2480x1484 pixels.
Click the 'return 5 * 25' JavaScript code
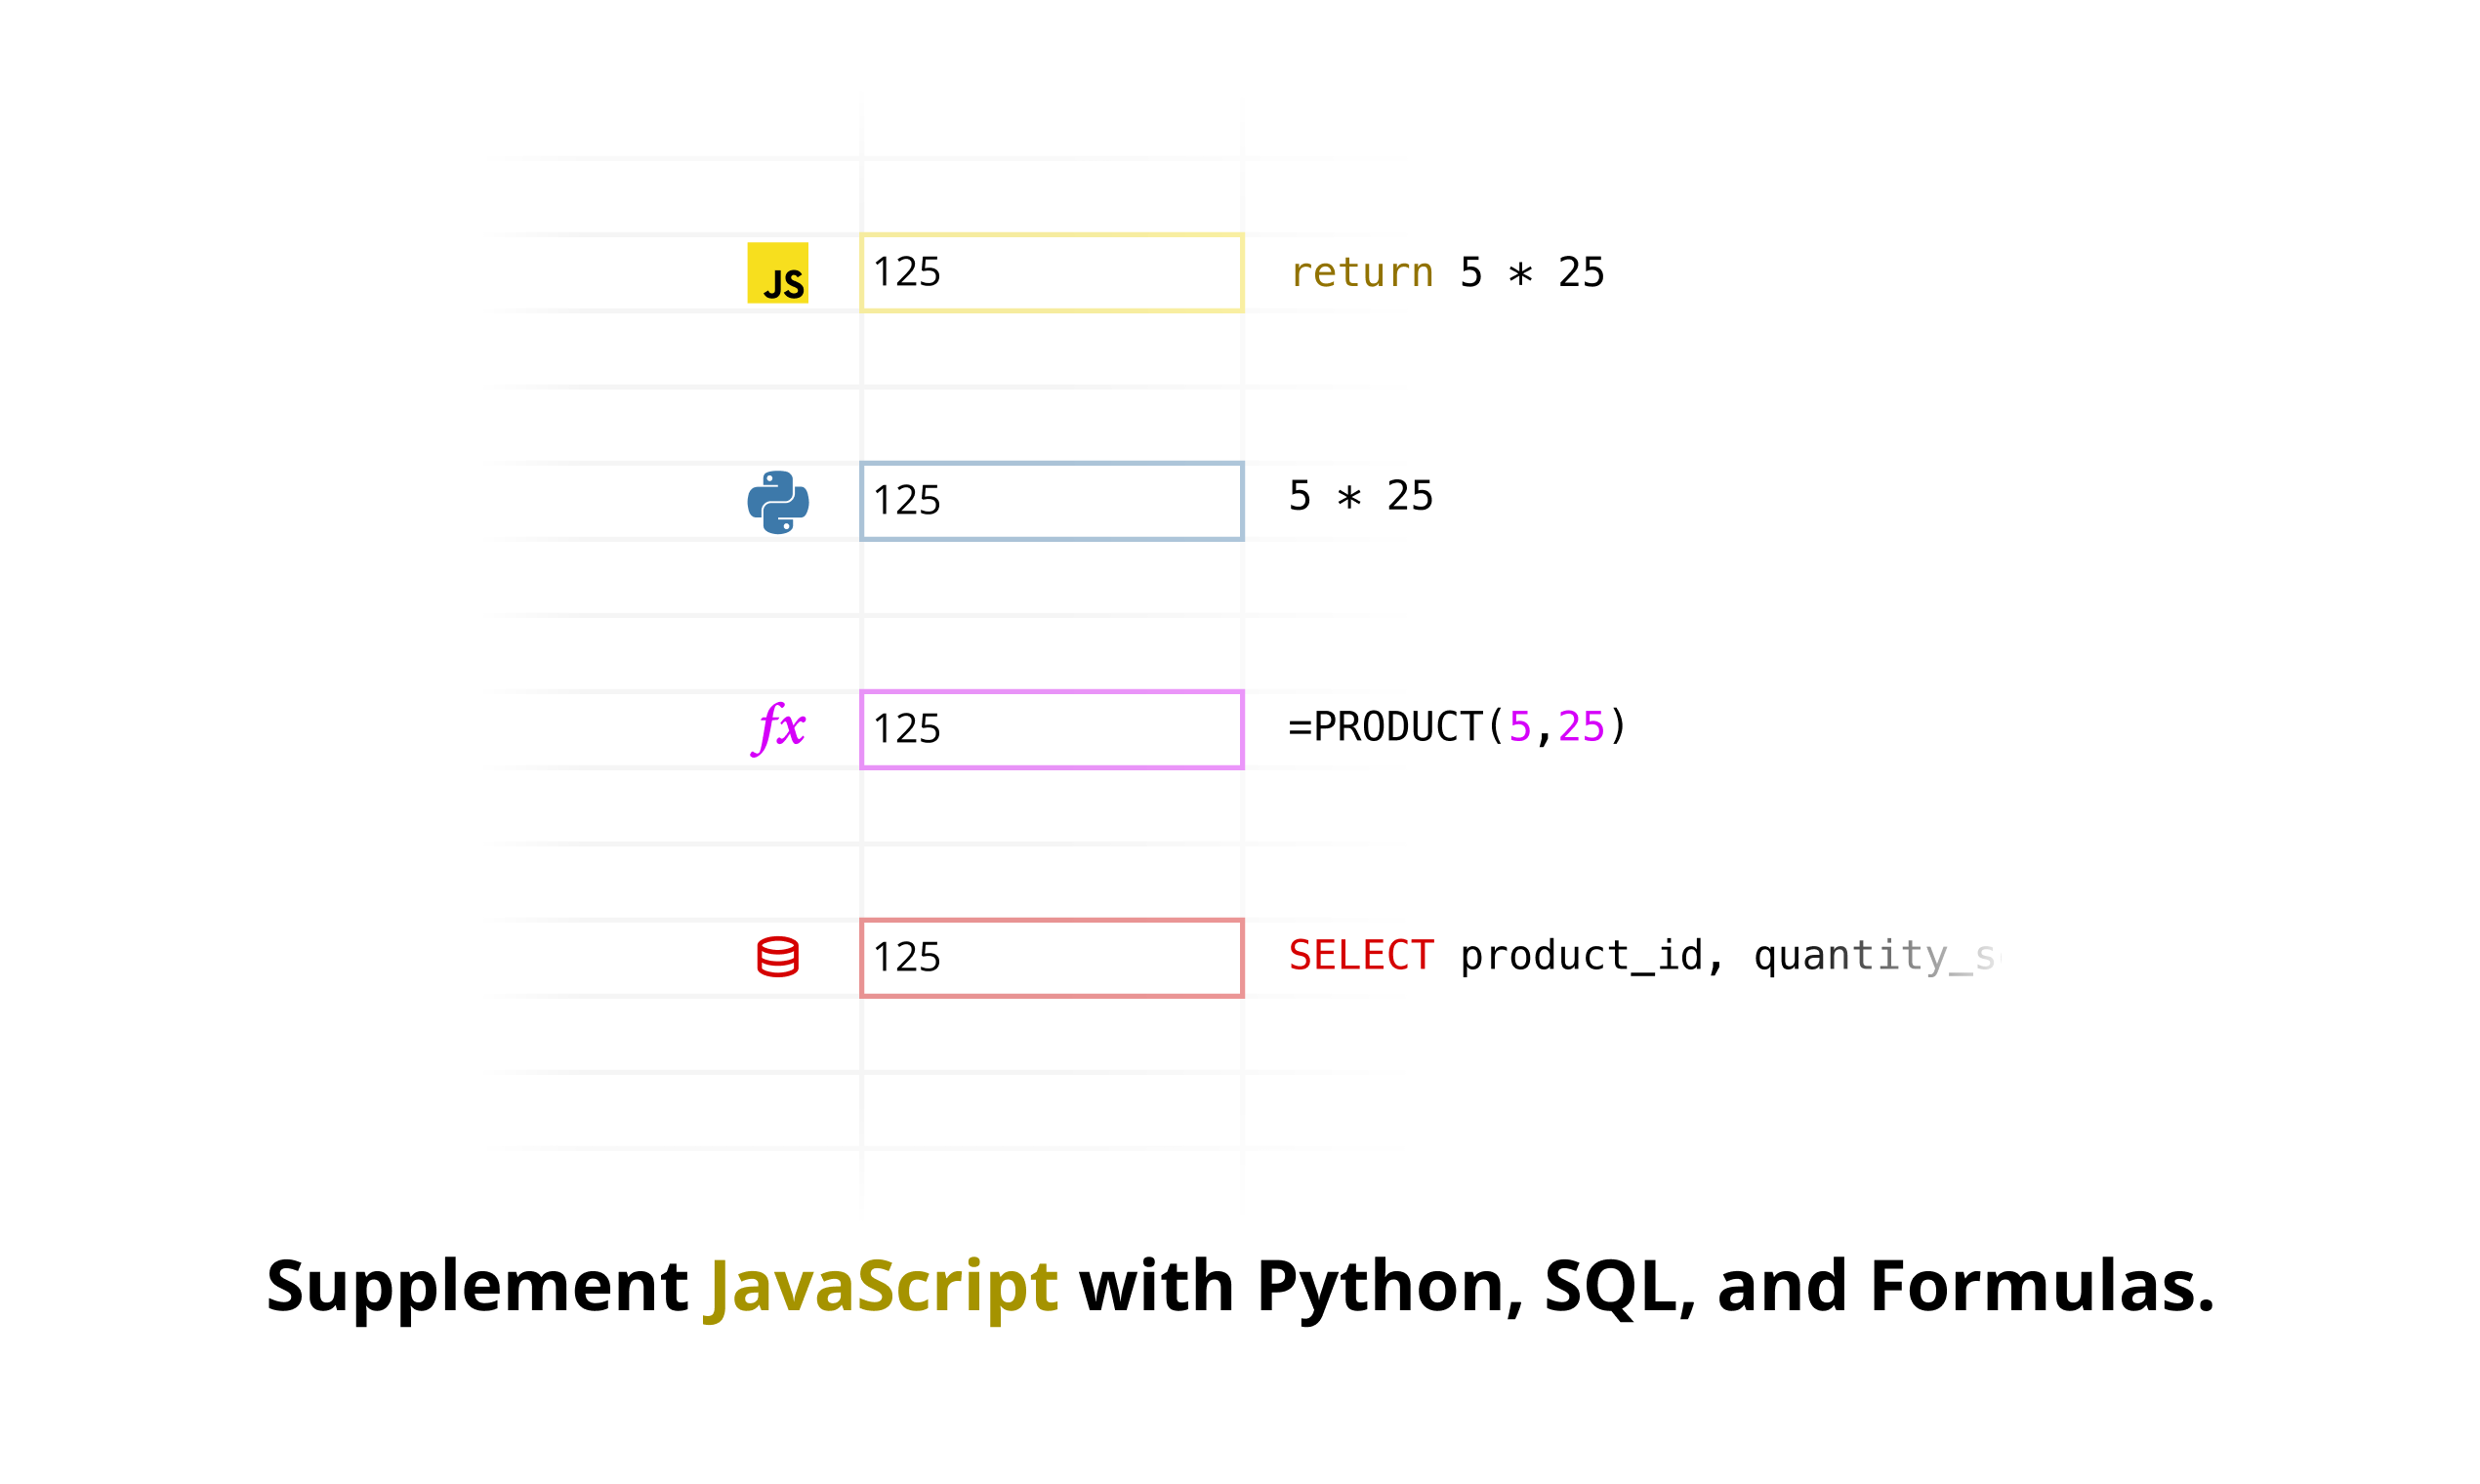coord(1446,272)
